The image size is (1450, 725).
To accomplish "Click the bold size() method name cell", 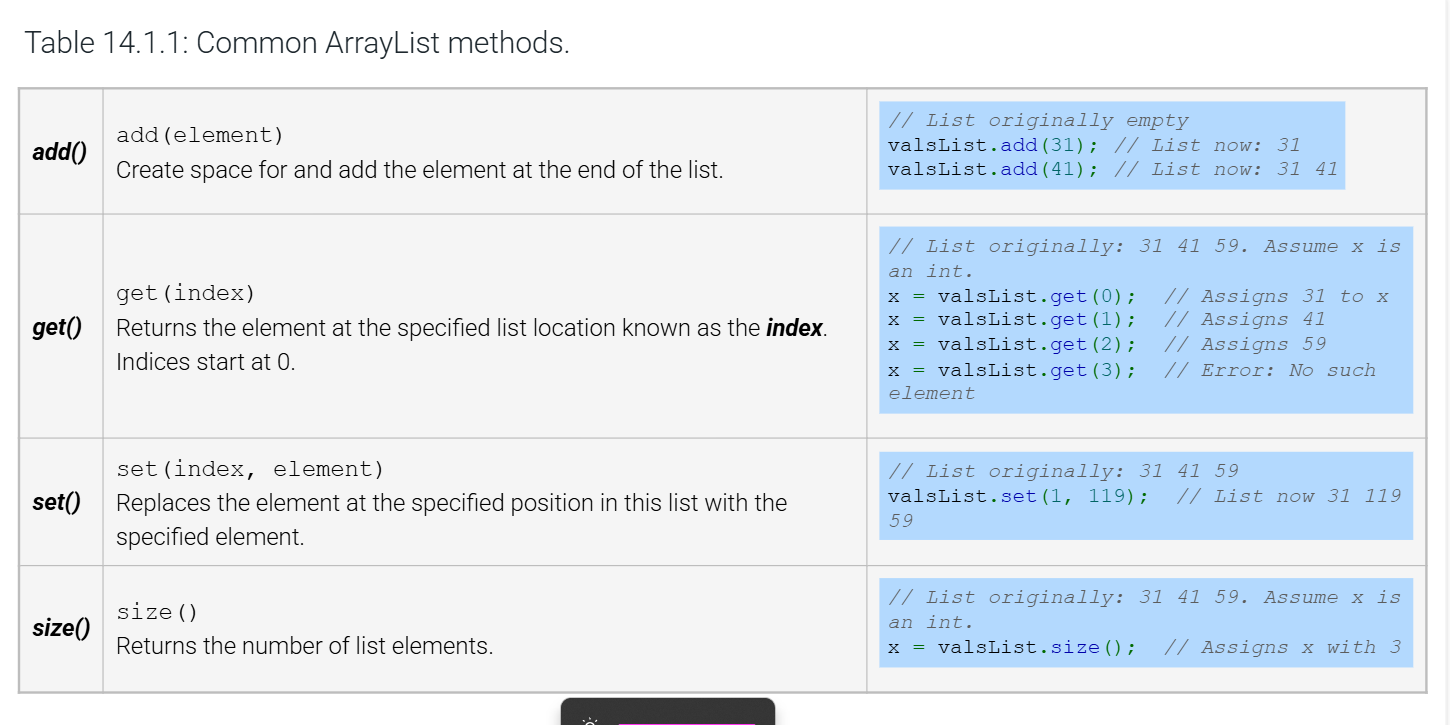I will (x=60, y=628).
